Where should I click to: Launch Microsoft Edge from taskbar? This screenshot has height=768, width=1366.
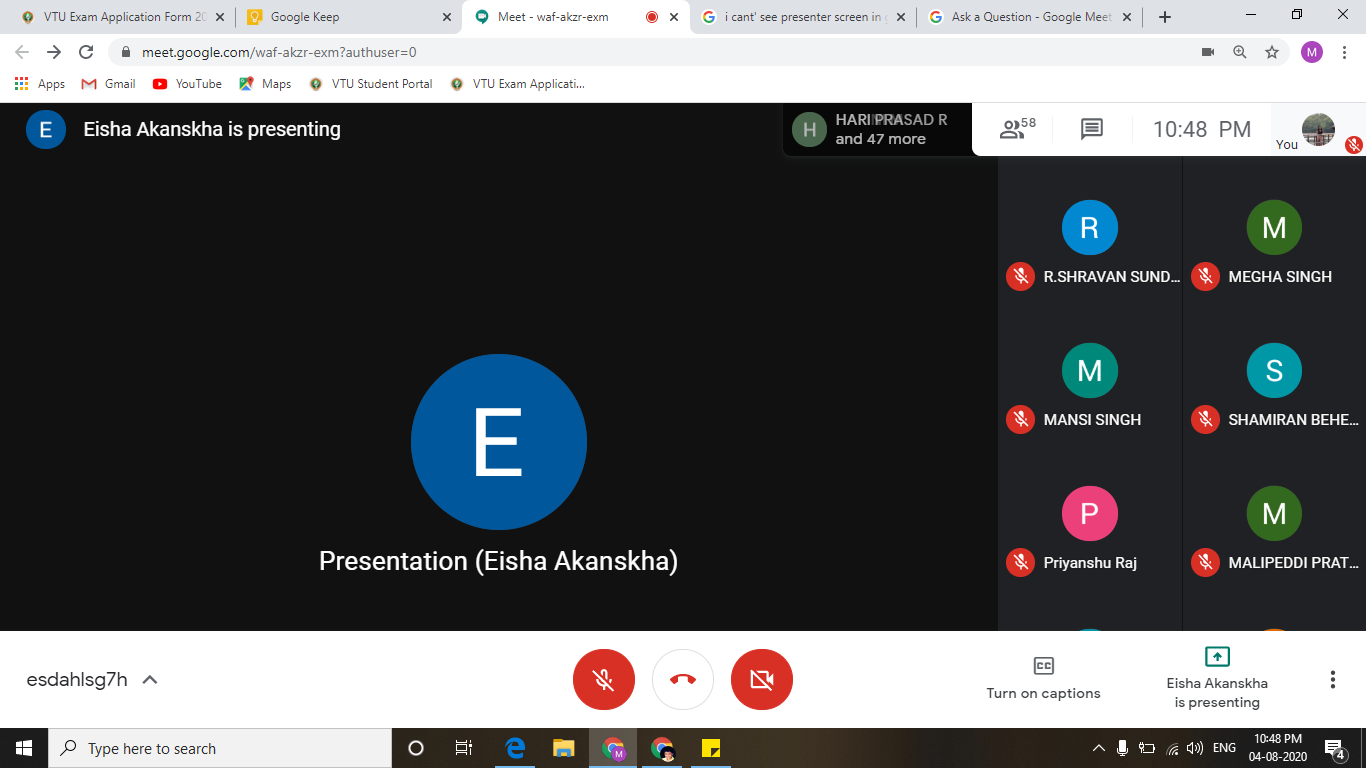click(x=516, y=748)
